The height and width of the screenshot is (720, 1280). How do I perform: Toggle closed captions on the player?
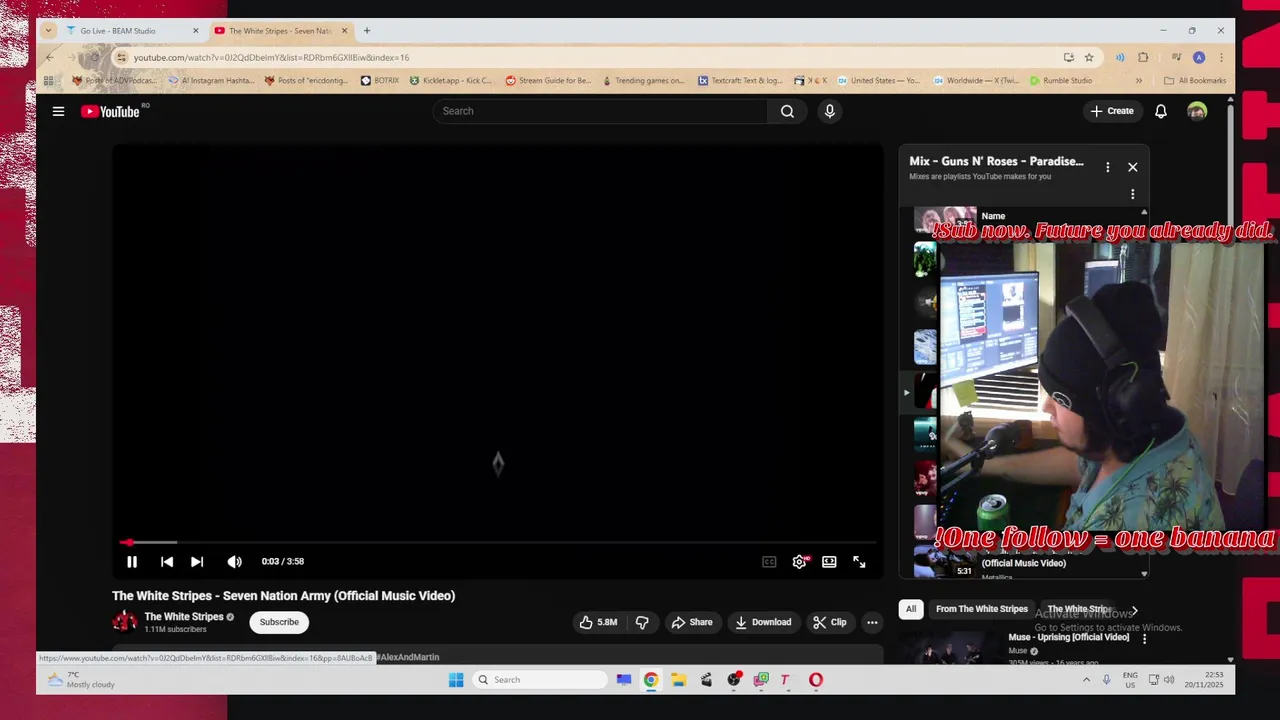tap(769, 562)
